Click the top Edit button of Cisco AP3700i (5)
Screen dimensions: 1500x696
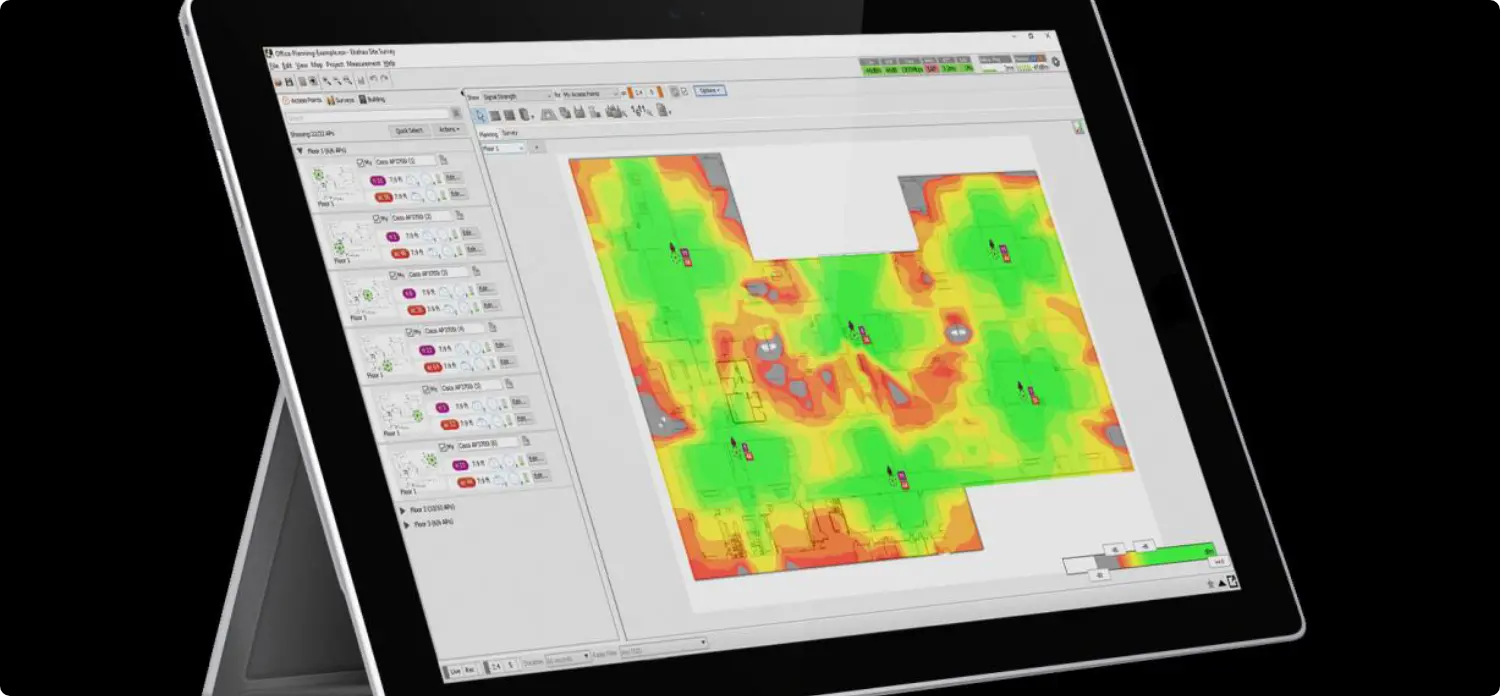coord(520,401)
